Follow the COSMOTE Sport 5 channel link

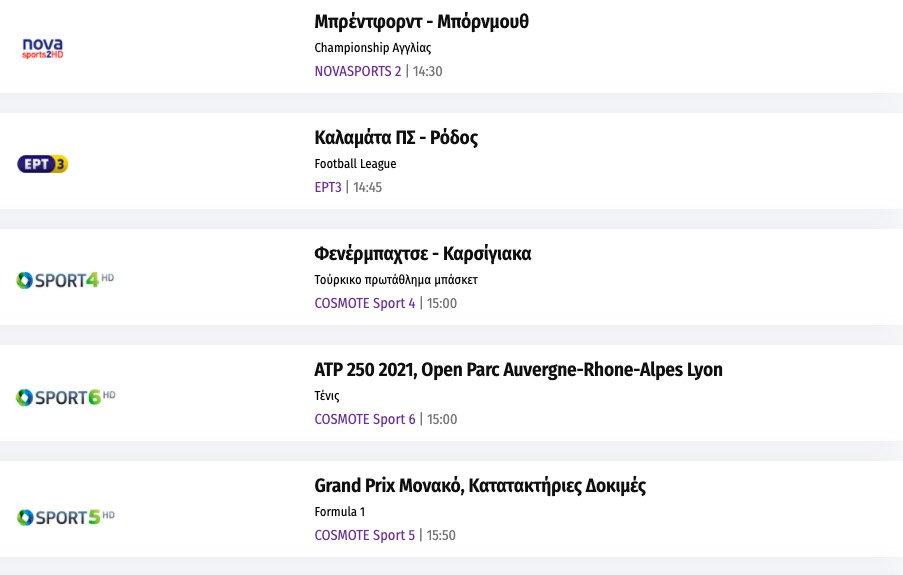[x=364, y=535]
